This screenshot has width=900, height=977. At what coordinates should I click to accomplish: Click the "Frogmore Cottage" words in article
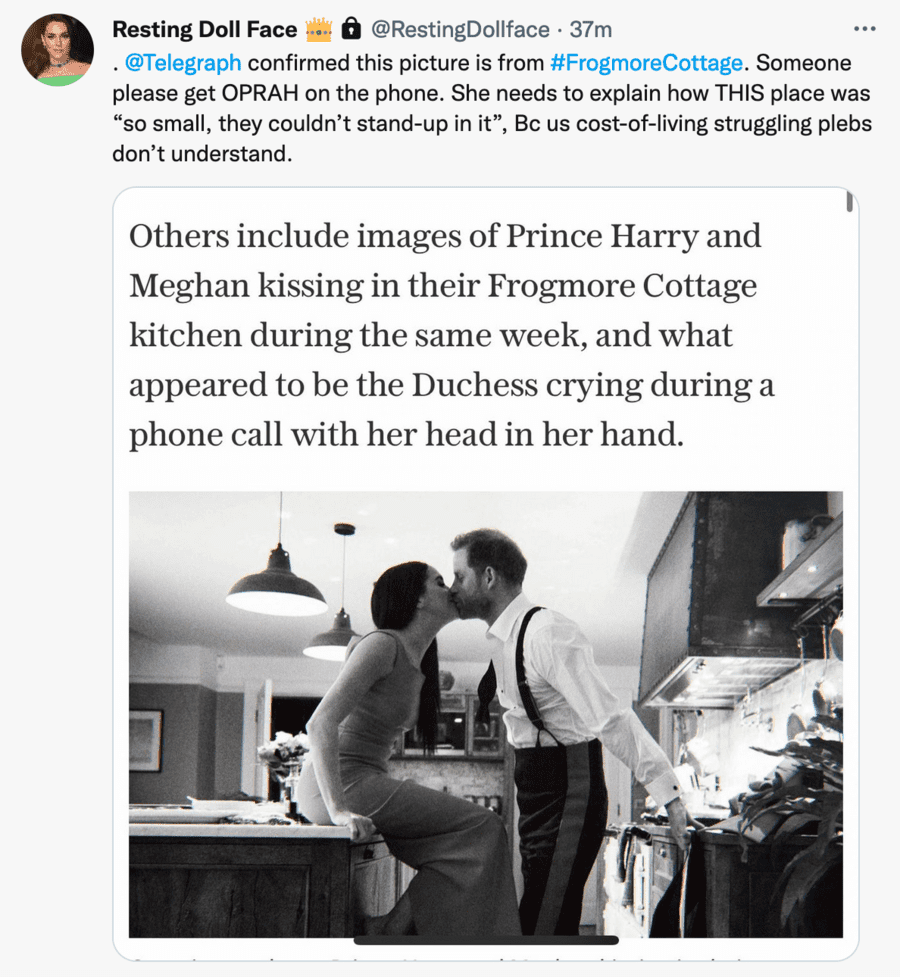pyautogui.click(x=622, y=286)
